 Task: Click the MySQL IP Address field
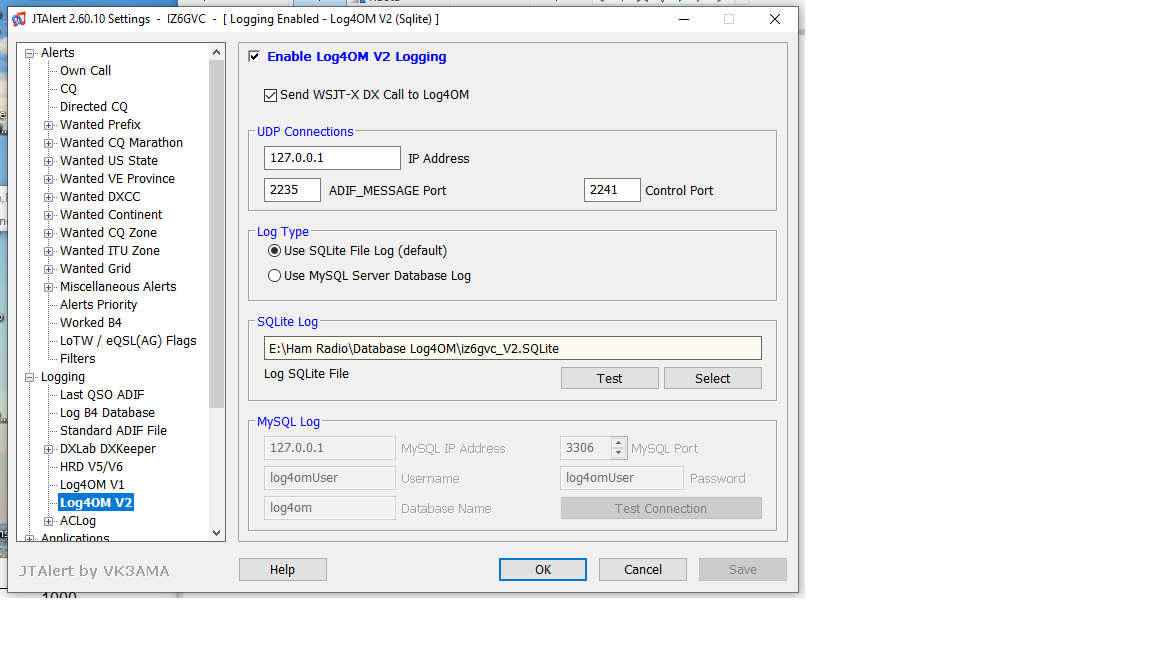330,448
